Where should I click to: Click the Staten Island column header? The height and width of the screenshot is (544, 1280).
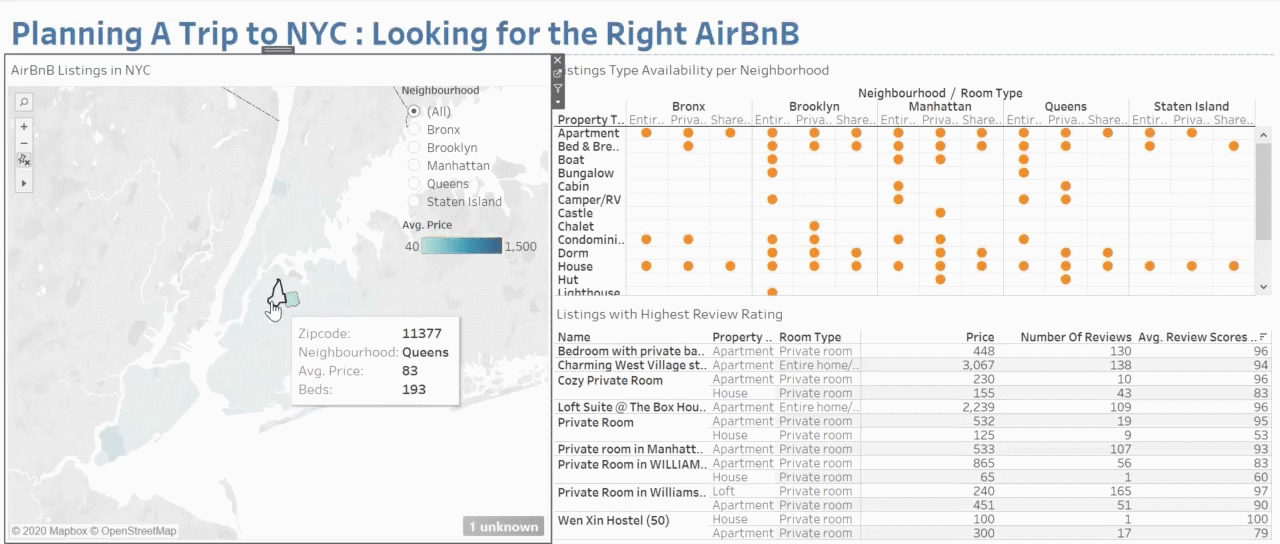tap(1191, 106)
